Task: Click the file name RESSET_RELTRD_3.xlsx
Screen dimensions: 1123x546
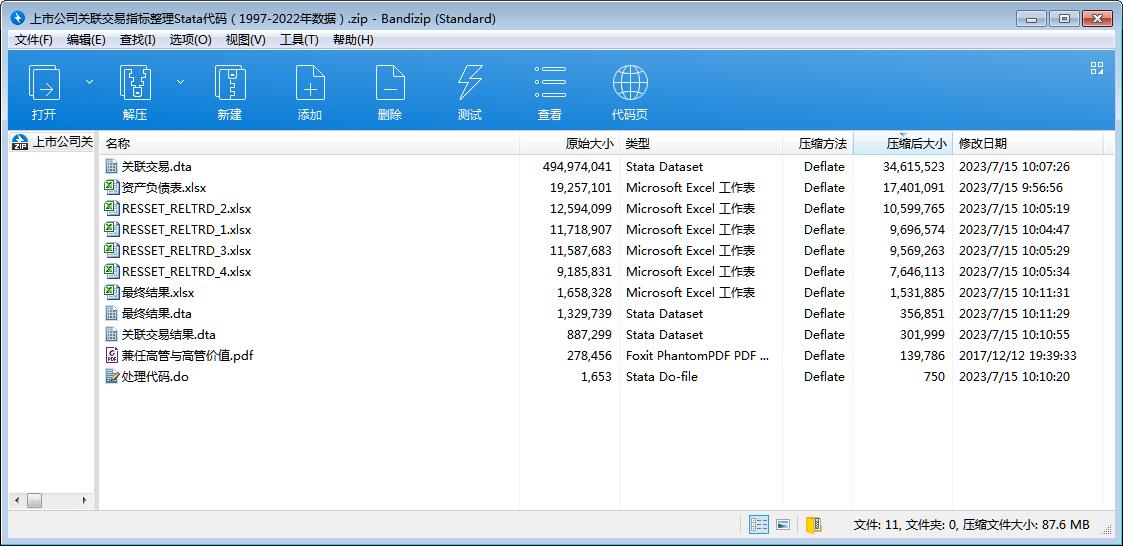Action: point(187,250)
